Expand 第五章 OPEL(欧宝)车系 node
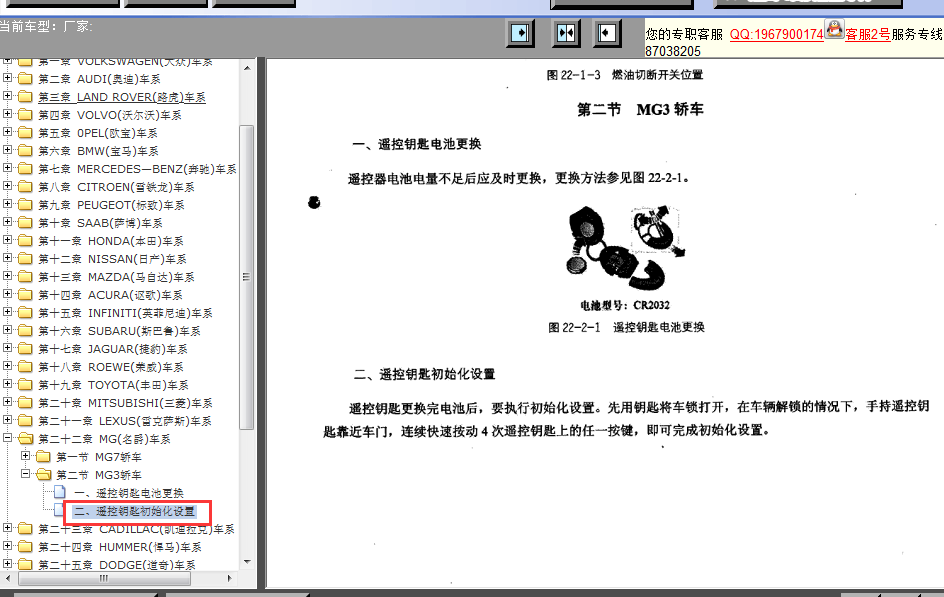Image resolution: width=944 pixels, height=597 pixels. 7,132
